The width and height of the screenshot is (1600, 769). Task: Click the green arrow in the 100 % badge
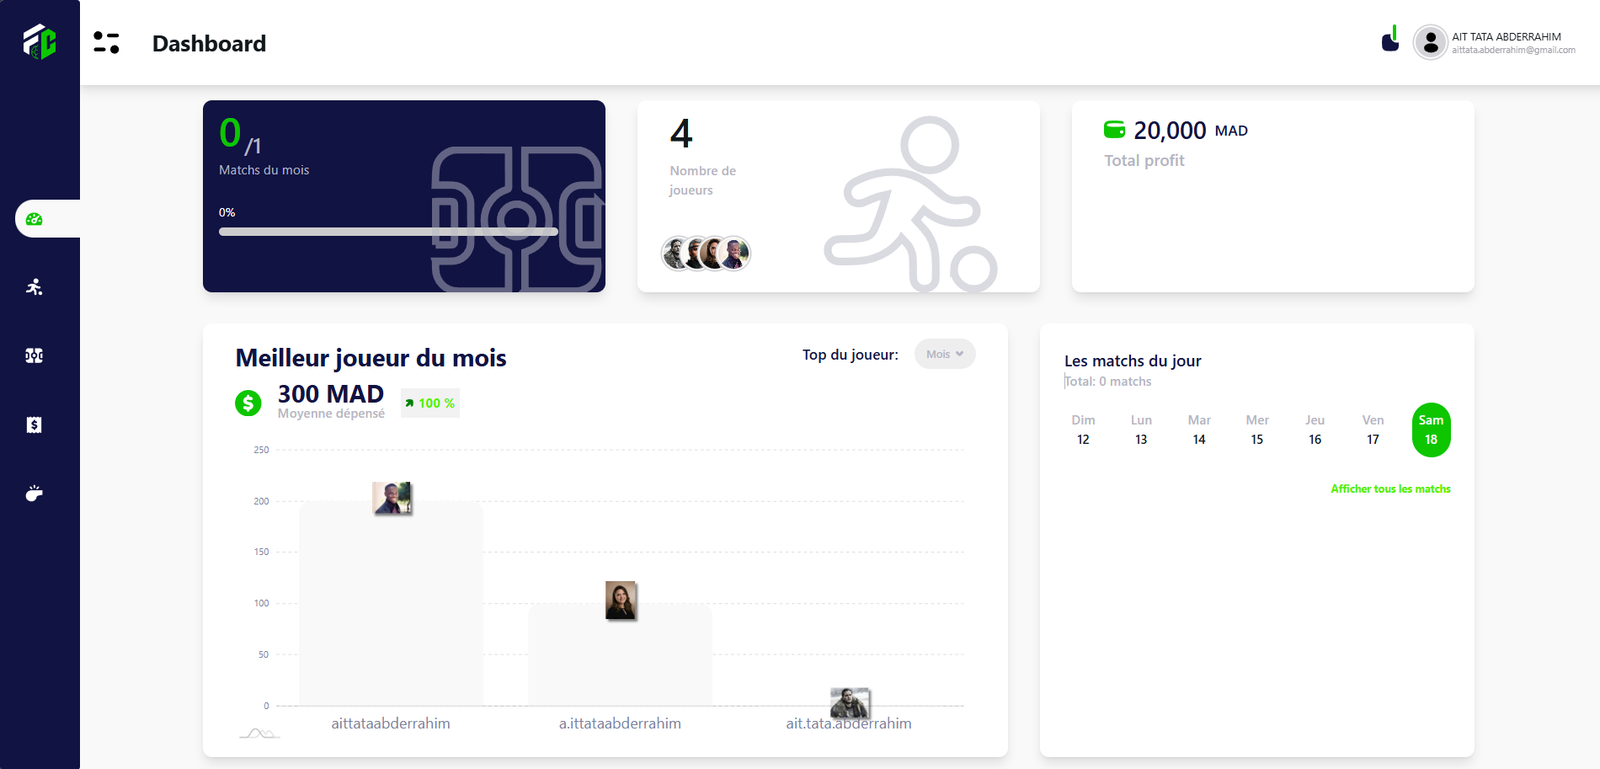point(409,403)
